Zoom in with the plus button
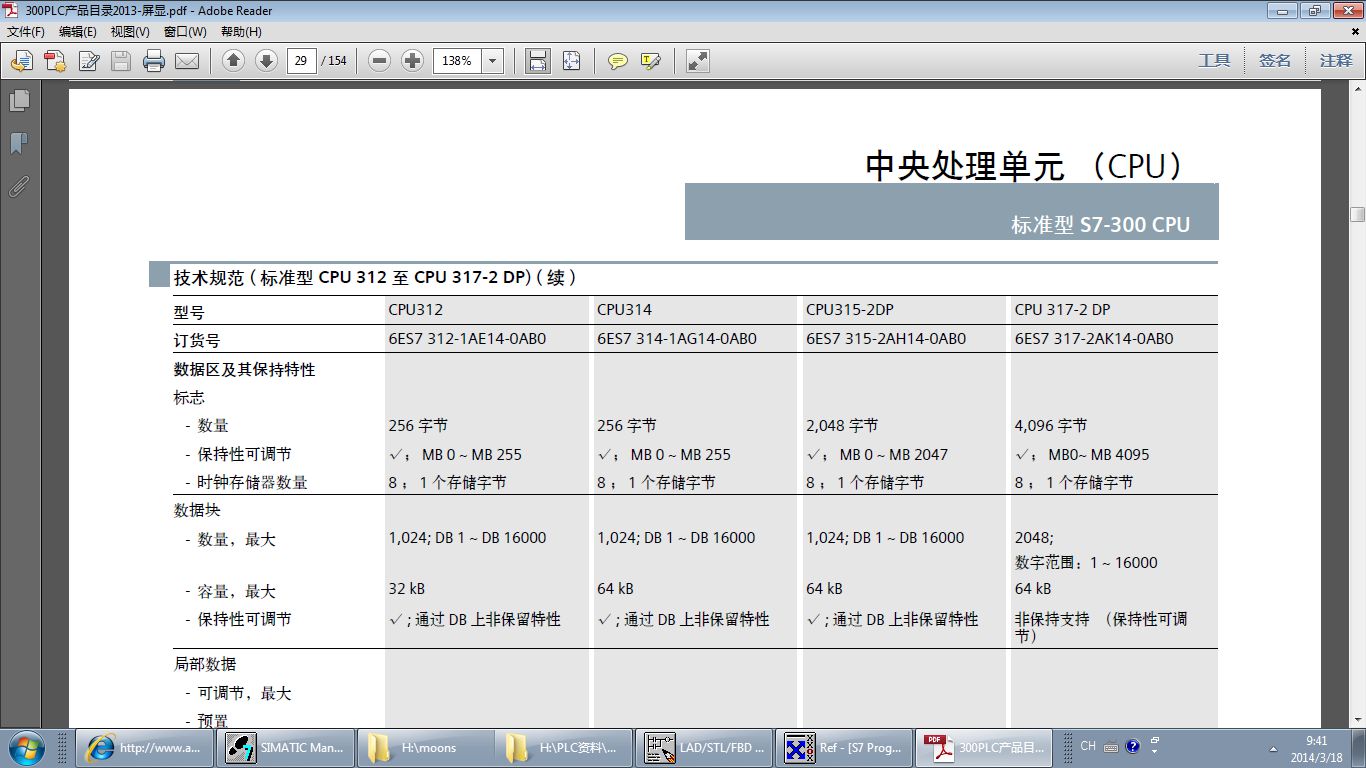Screen dimensions: 1366x768 (412, 61)
